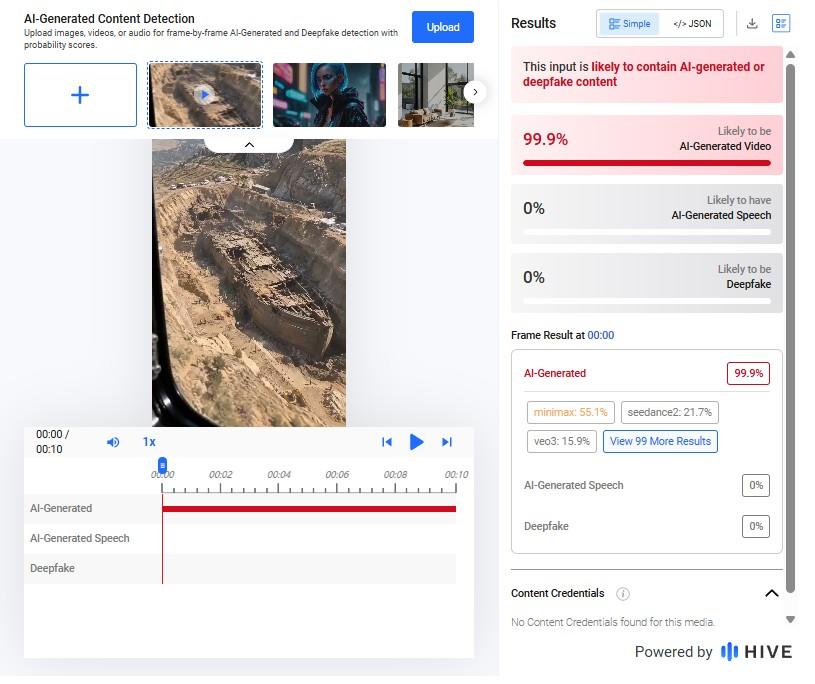Collapse the Content Credentials section
Image resolution: width=815 pixels, height=684 pixels.
[x=772, y=594]
